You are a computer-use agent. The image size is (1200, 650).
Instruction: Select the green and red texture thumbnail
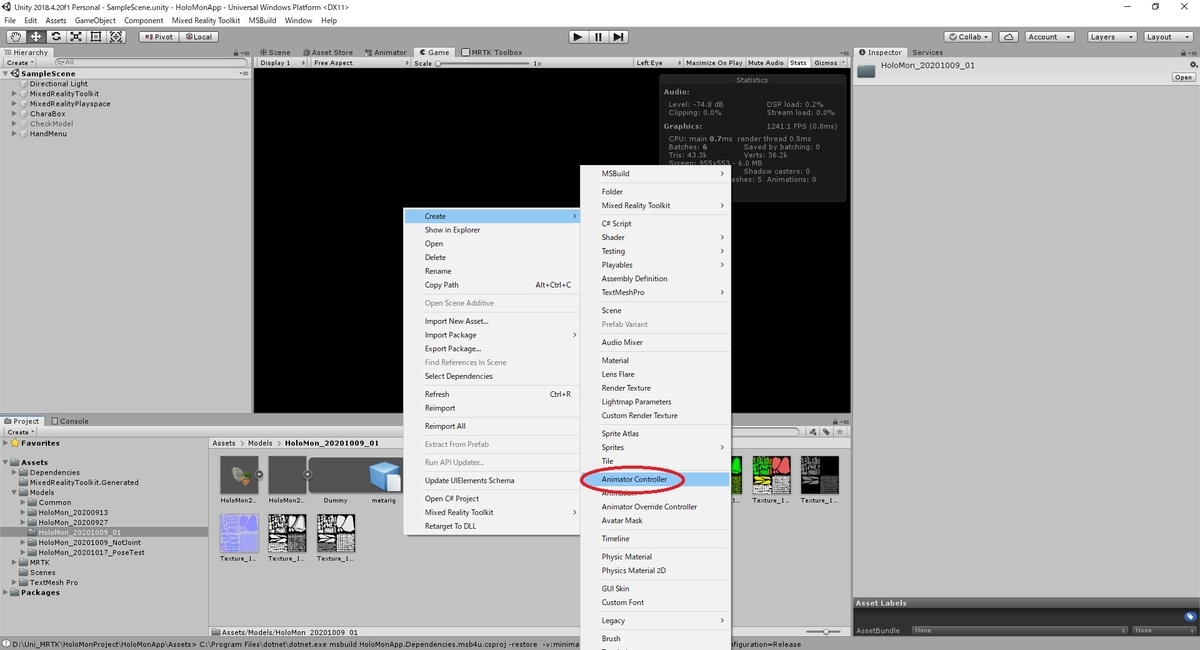click(x=771, y=475)
